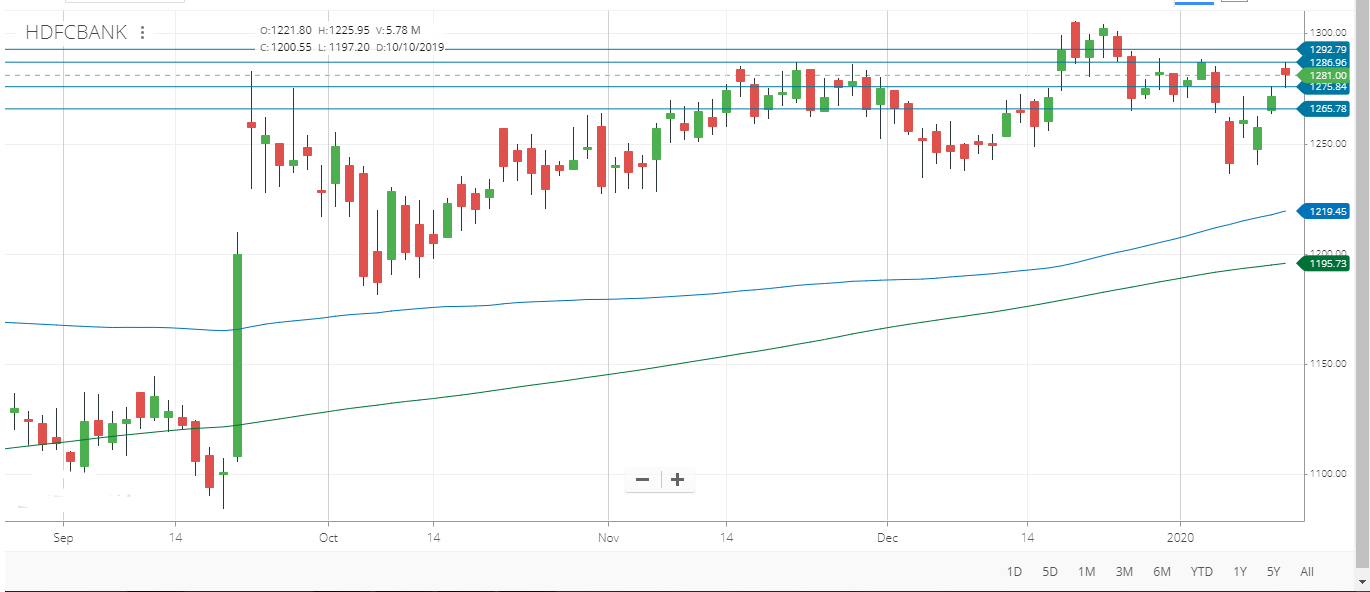Pick the 5Y time range
This screenshot has width=1370, height=592.
(x=1273, y=572)
